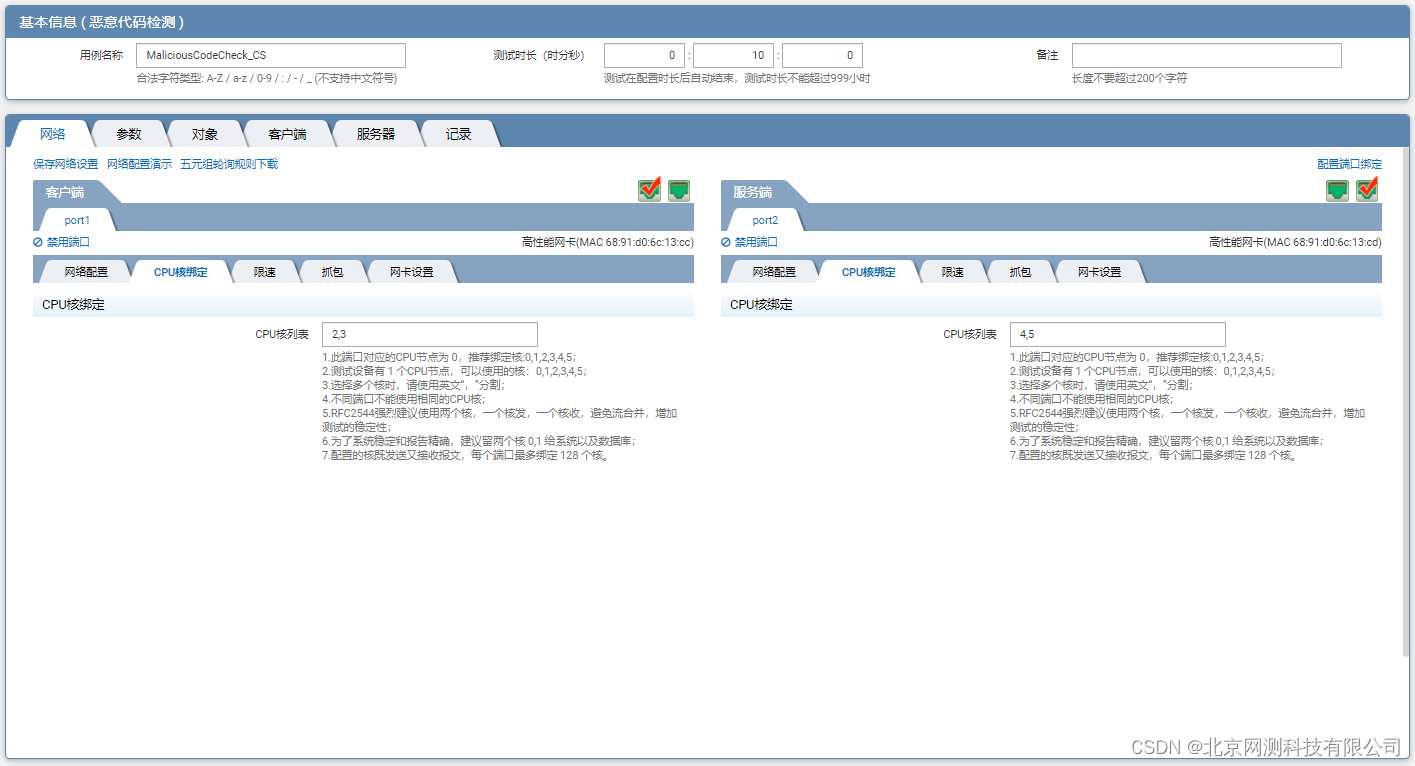Viewport: 1415px width, 766px height.
Task: Click 禁用端口 for client port1
Action: tap(61, 242)
